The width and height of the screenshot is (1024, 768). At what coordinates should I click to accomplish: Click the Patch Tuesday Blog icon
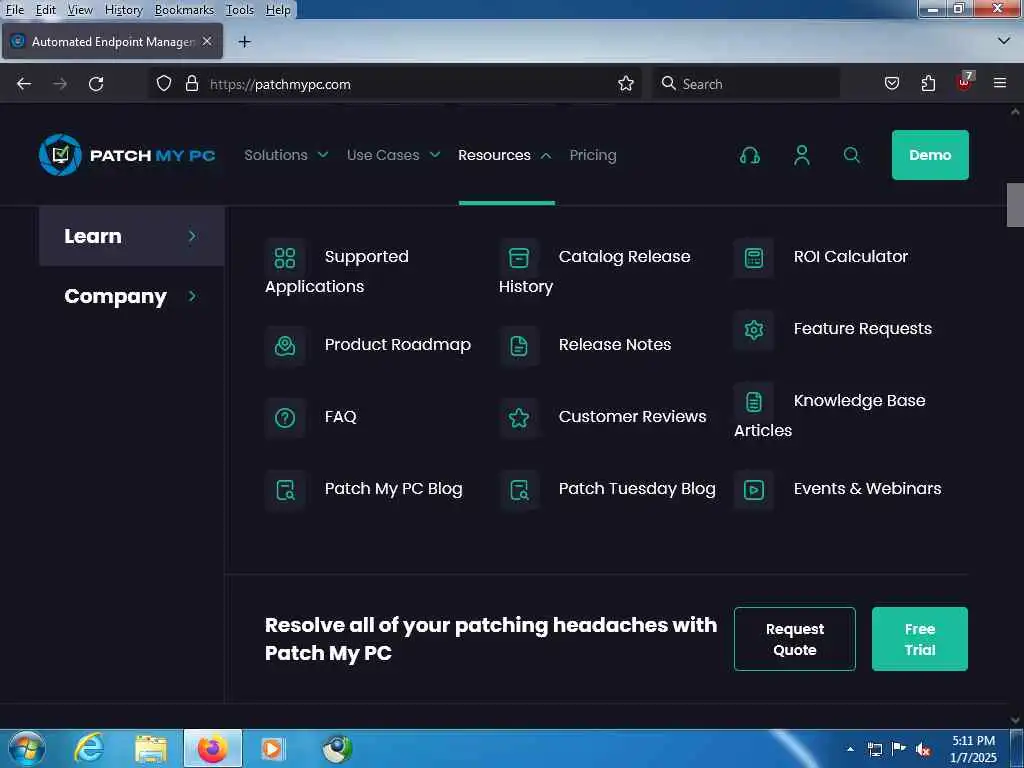coord(519,490)
